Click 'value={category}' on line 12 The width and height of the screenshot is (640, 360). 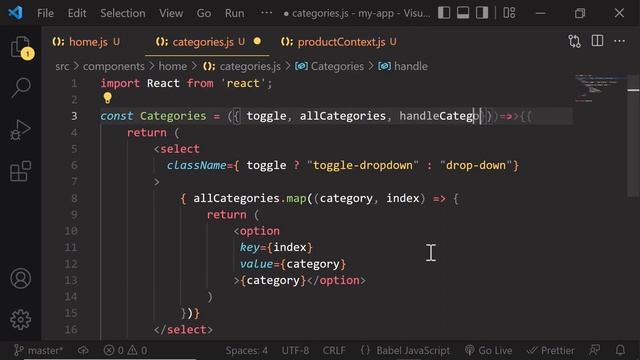click(x=293, y=264)
